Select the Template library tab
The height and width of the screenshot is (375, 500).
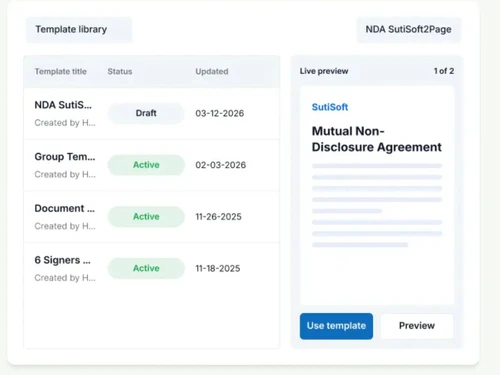point(79,30)
